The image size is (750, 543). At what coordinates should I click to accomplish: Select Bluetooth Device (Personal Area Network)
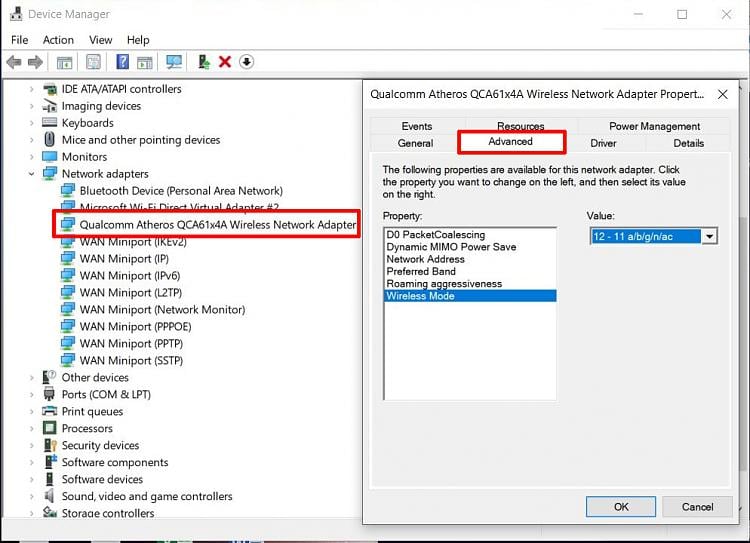[181, 190]
